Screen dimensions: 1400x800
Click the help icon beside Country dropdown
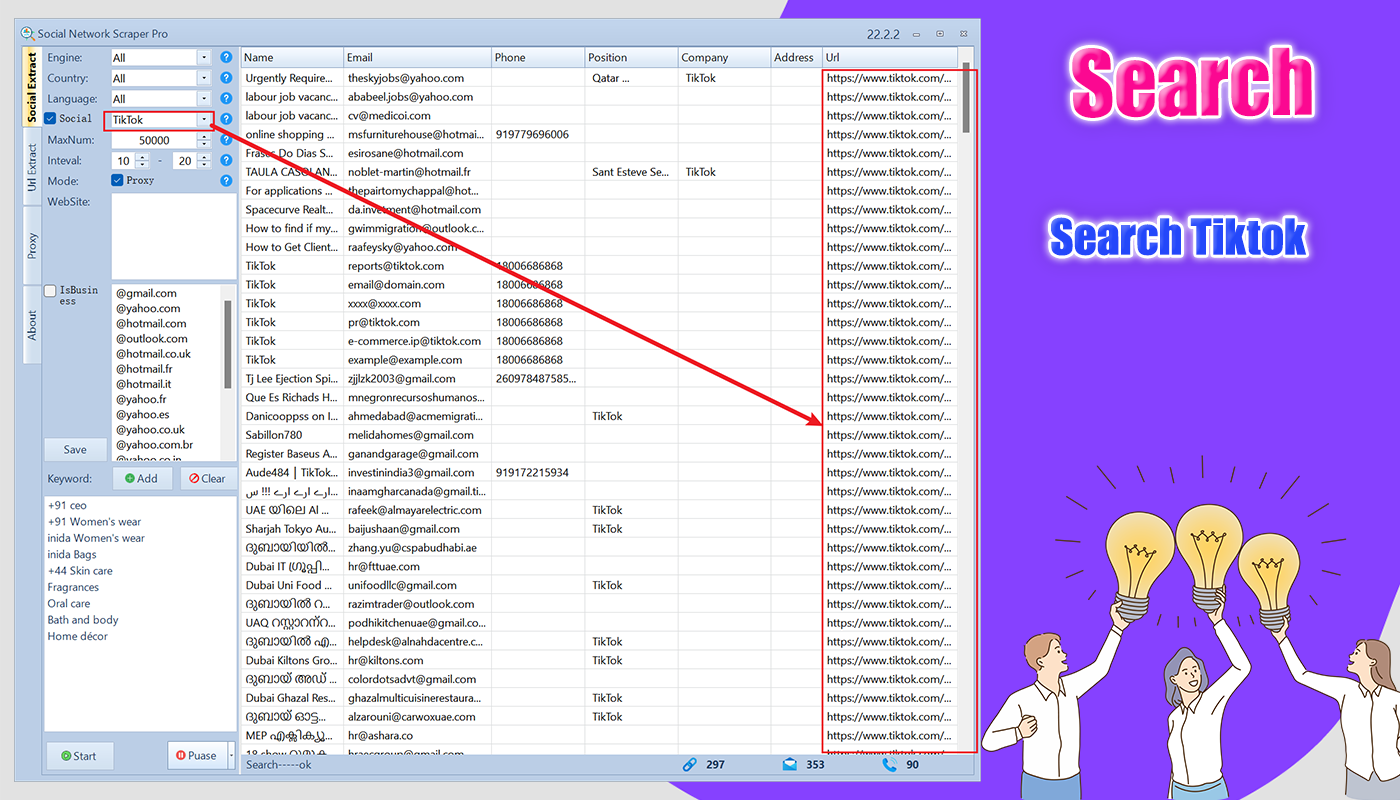(x=226, y=78)
